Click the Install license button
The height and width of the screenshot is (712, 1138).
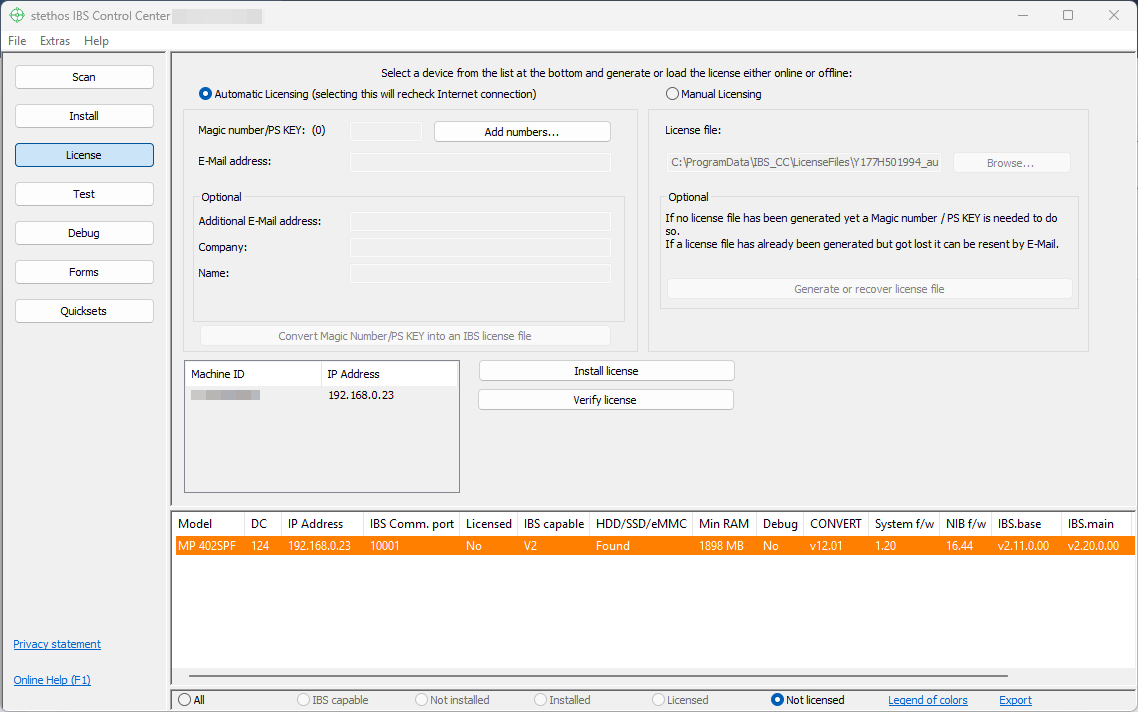[606, 371]
